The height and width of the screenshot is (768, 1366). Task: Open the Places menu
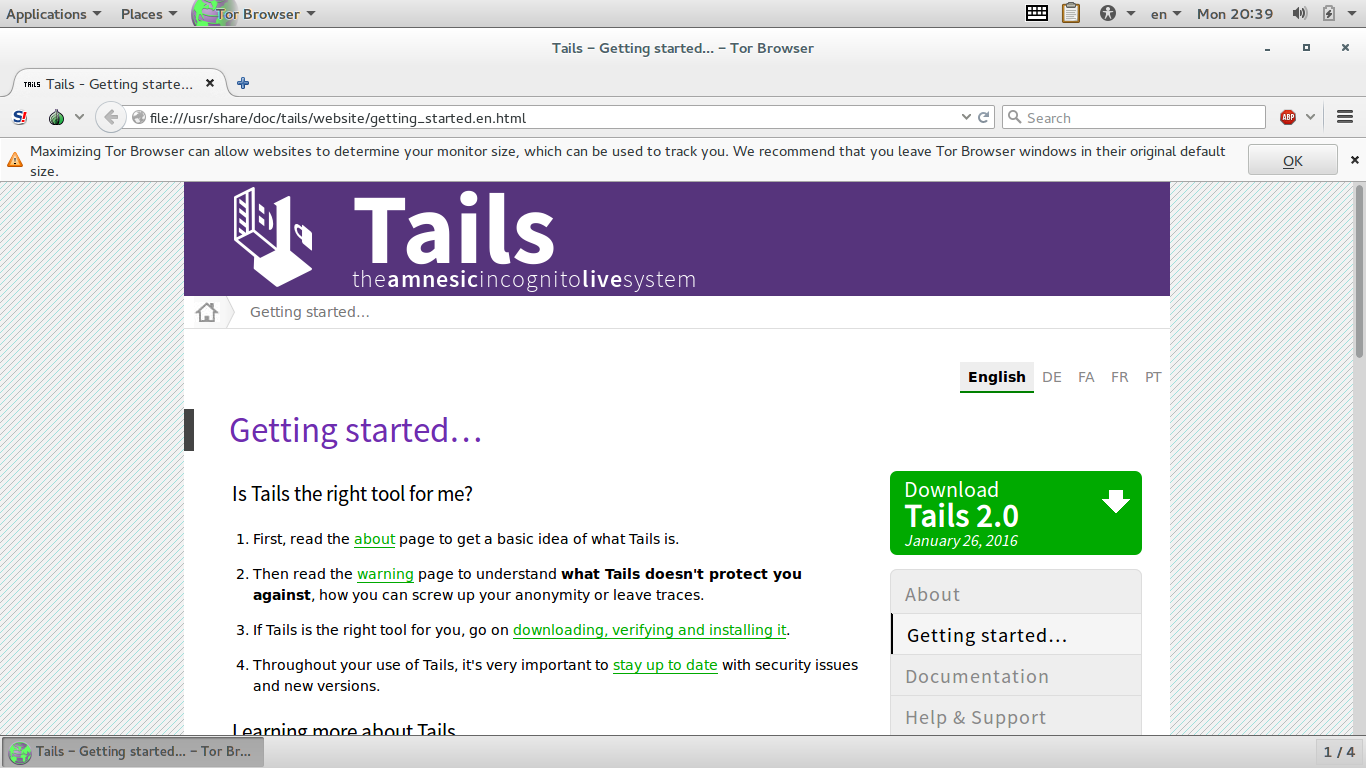149,14
